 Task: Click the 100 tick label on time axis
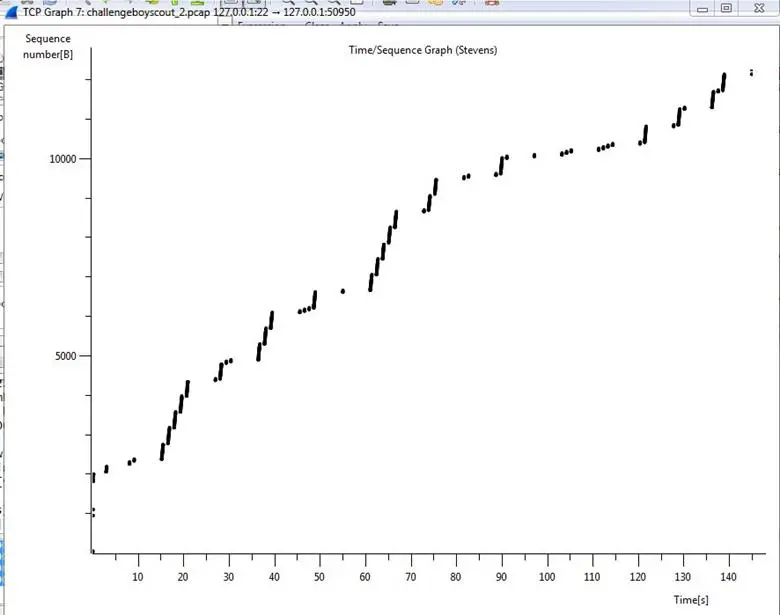[x=546, y=577]
